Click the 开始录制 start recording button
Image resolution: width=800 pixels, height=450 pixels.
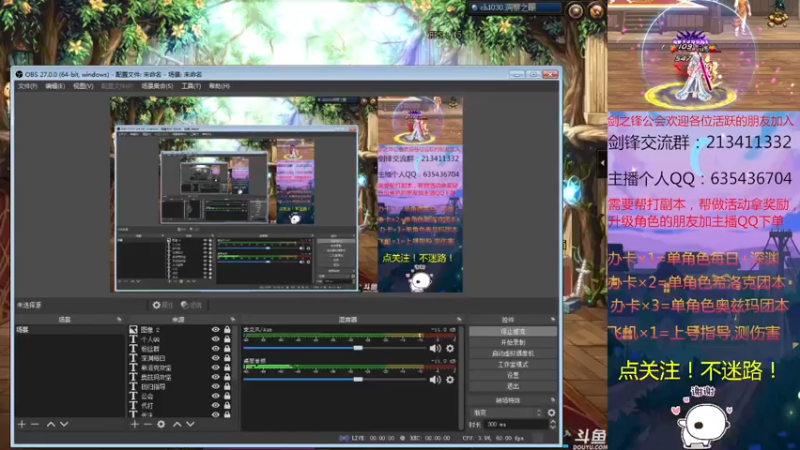click(513, 342)
